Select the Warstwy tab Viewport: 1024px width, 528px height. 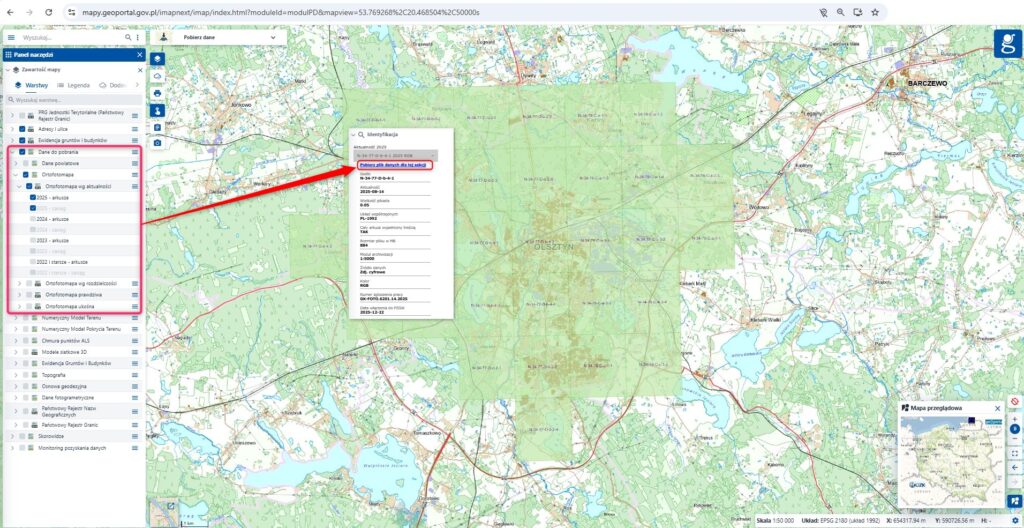pos(31,85)
